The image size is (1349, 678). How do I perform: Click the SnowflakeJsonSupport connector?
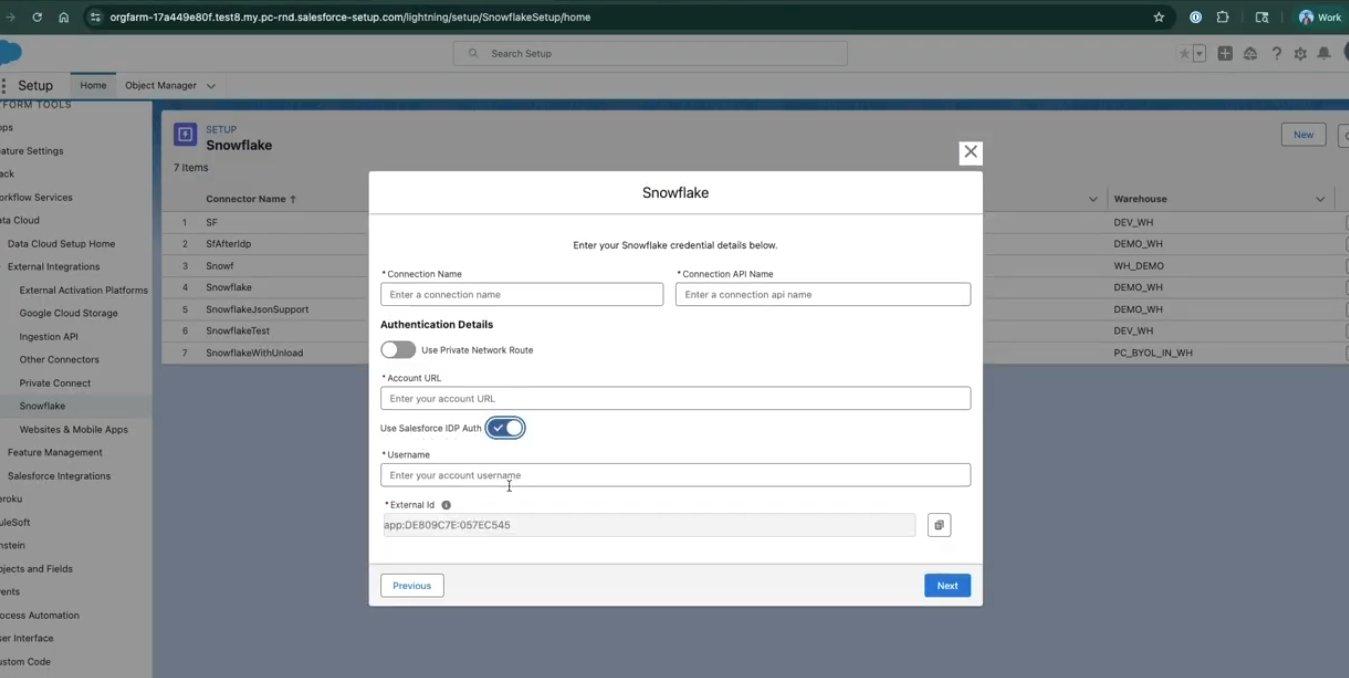257,309
